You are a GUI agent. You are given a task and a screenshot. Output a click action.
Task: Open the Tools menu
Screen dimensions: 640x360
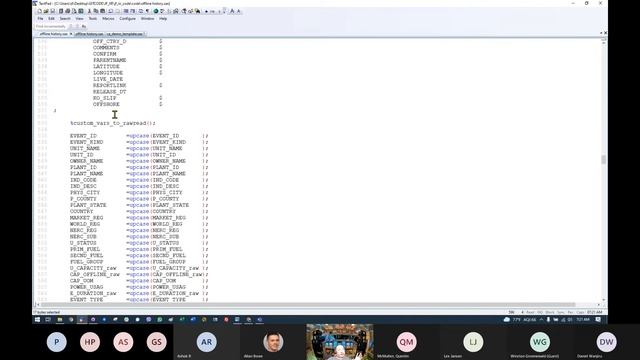[x=93, y=19]
